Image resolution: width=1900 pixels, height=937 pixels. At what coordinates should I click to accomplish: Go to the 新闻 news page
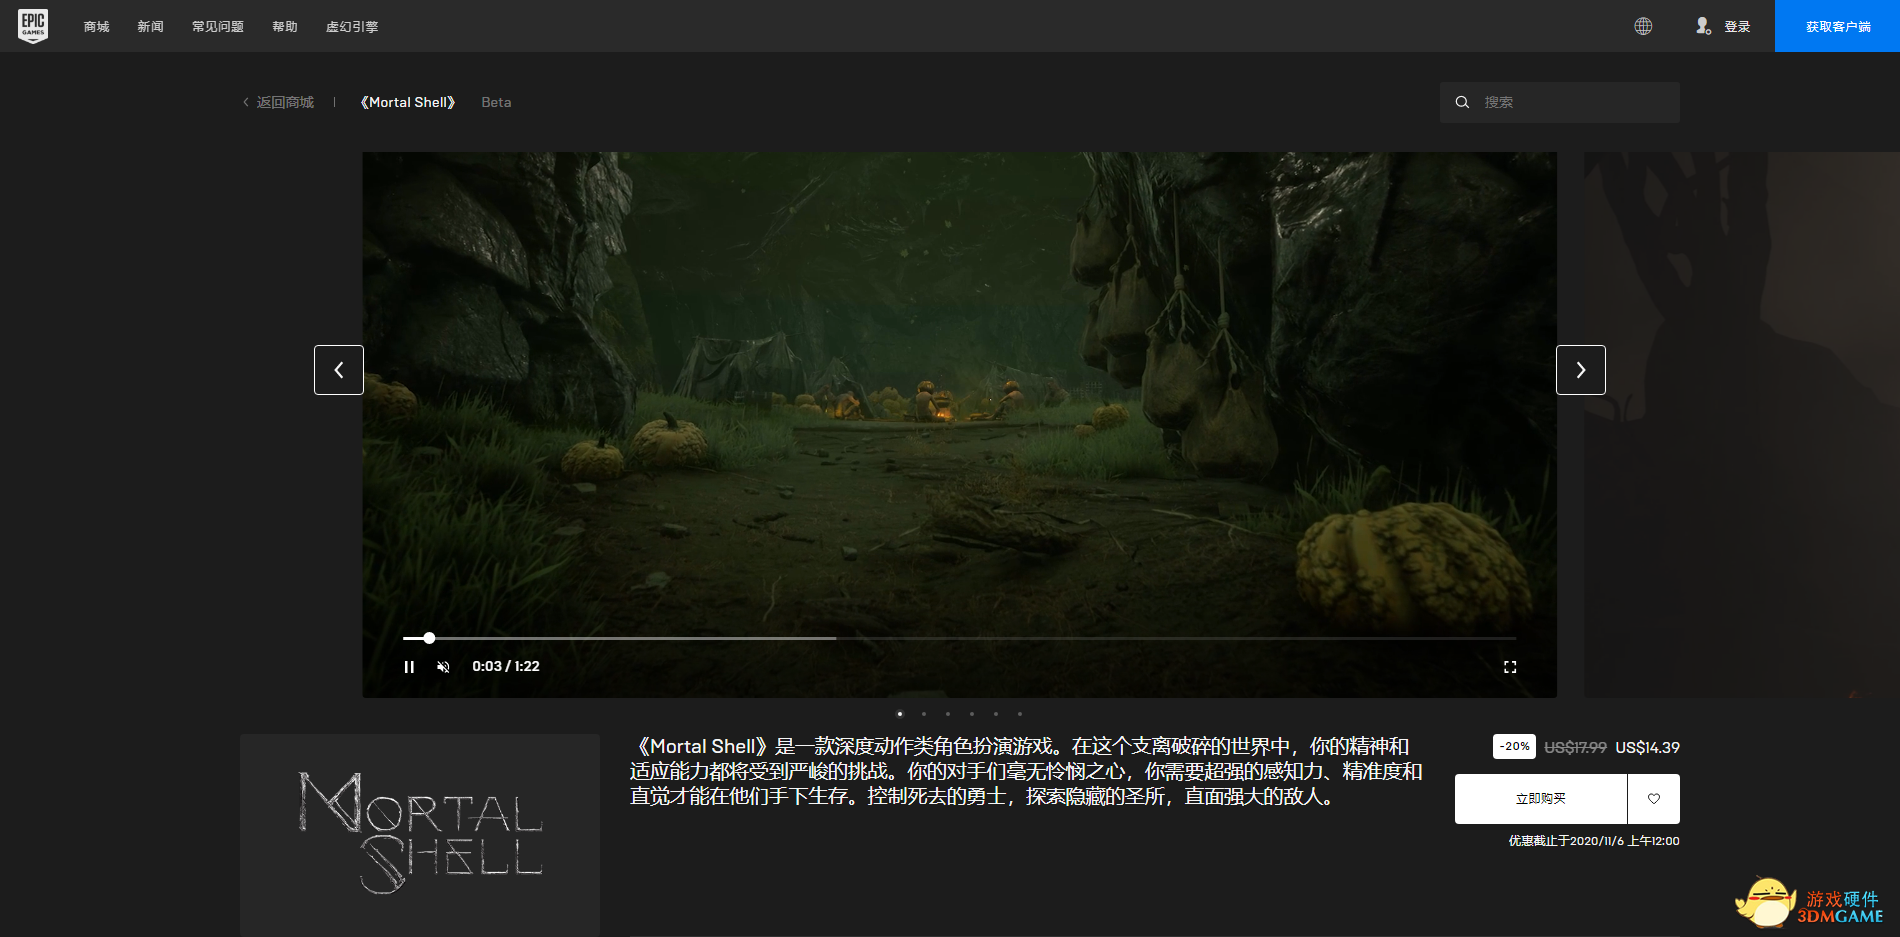pyautogui.click(x=150, y=27)
